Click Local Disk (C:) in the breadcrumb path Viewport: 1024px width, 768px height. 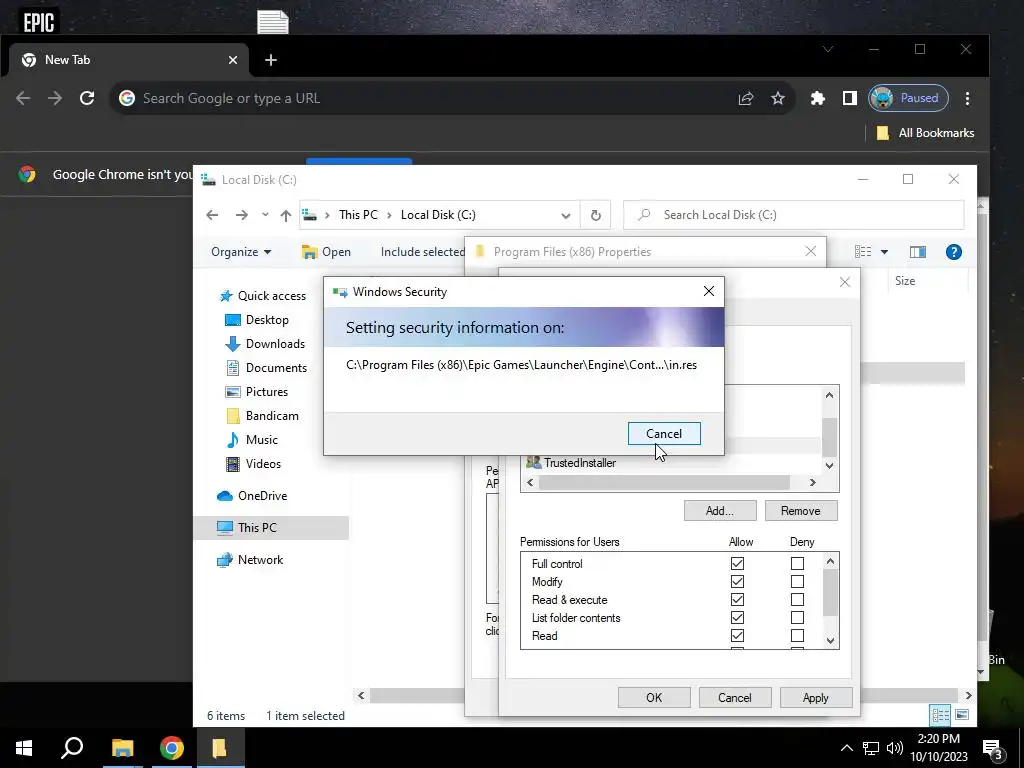(438, 215)
